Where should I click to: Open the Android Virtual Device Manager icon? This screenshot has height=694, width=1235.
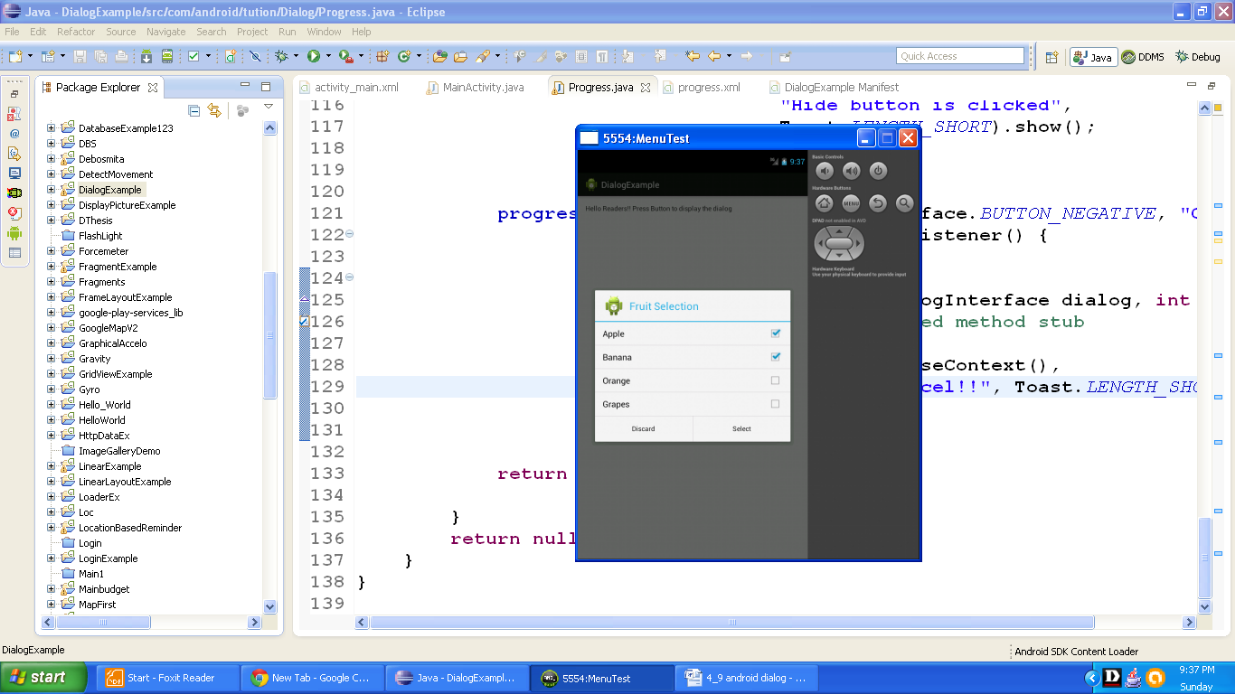[167, 56]
